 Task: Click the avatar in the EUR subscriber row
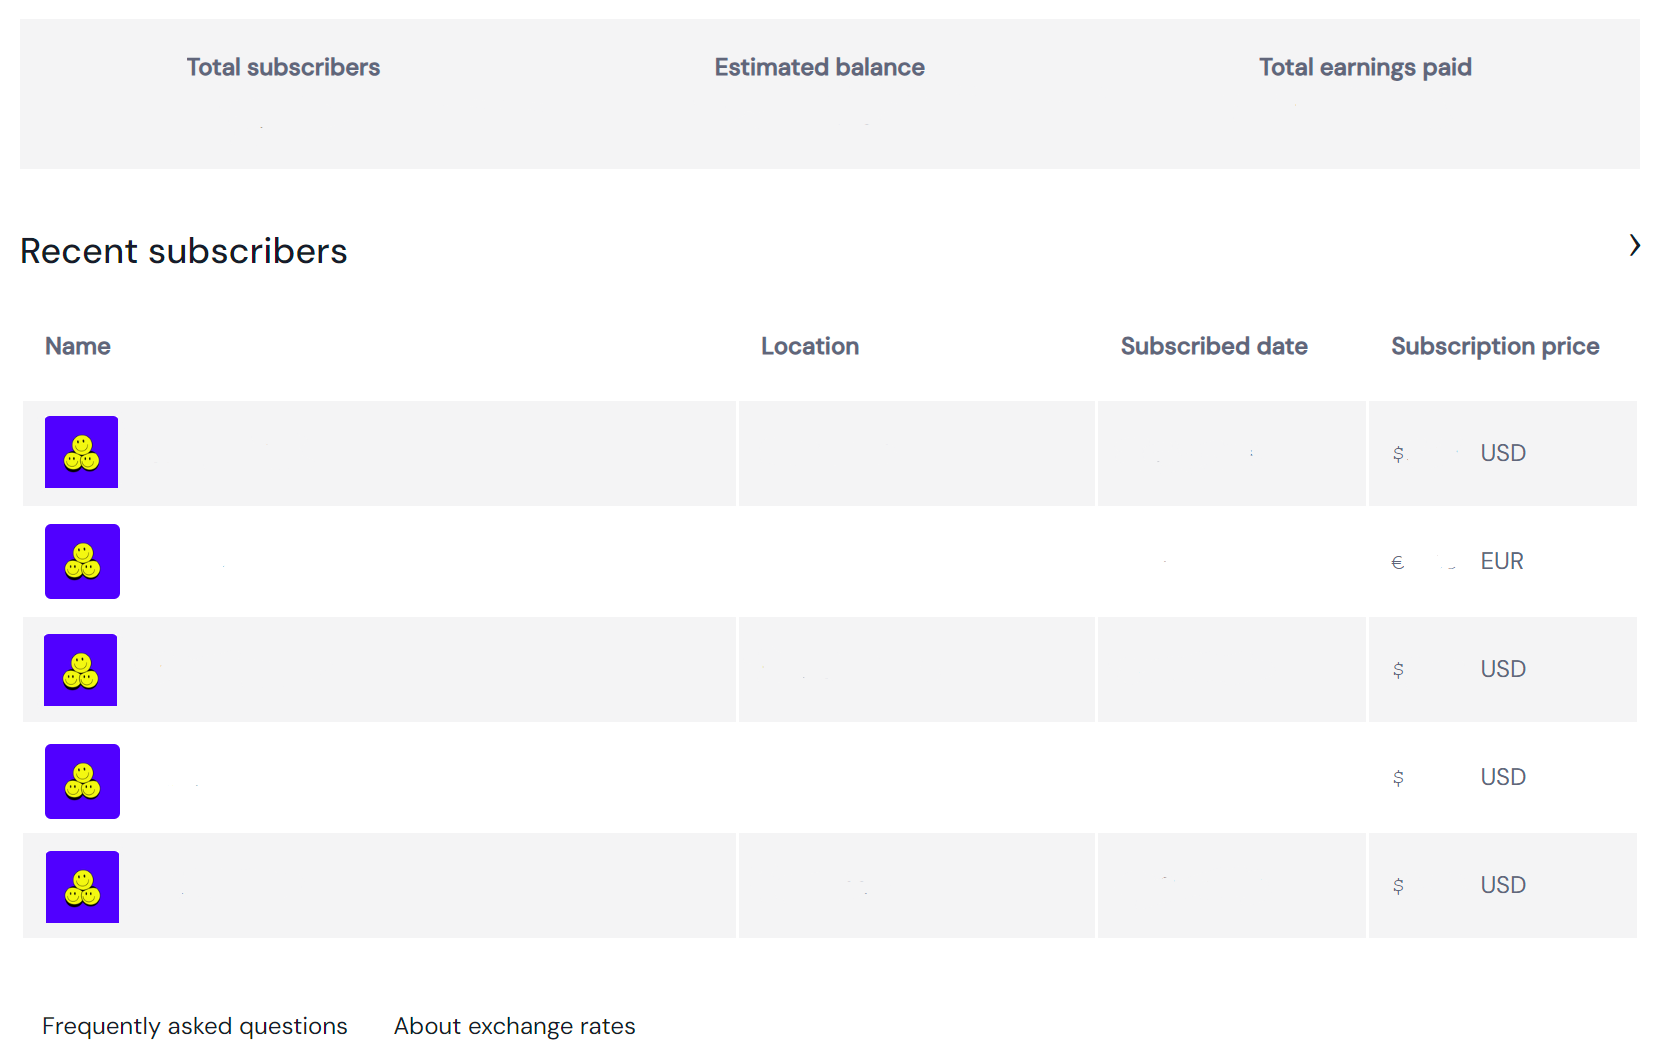(x=82, y=561)
